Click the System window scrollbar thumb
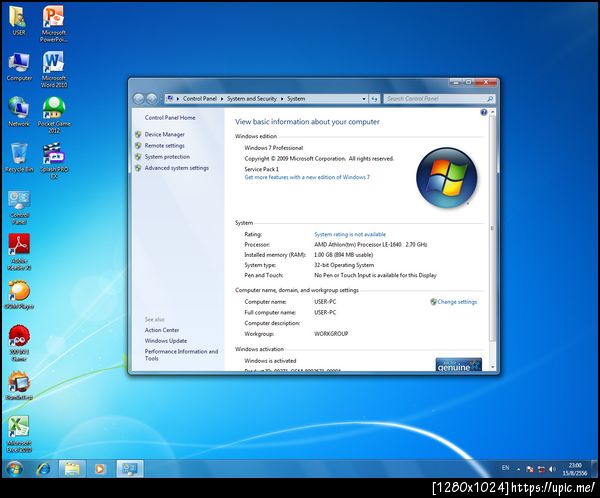The height and width of the screenshot is (498, 600). point(492,228)
